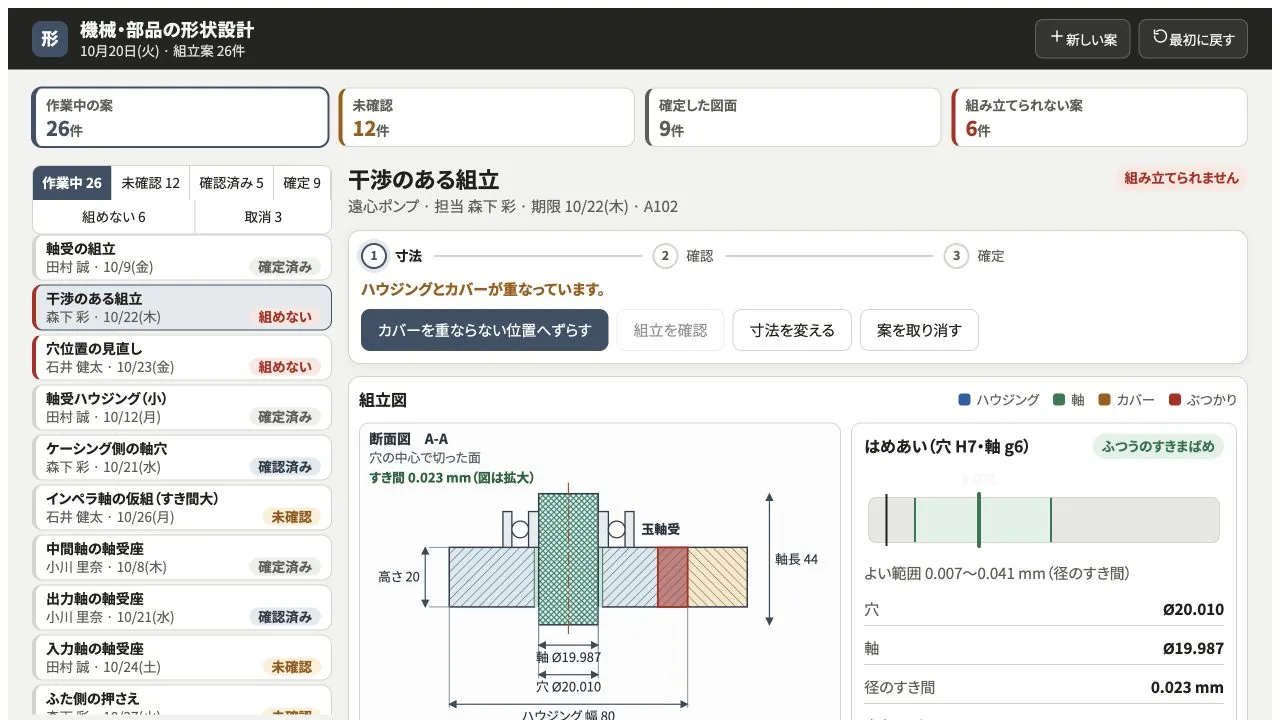The width and height of the screenshot is (1280, 720).
Task: Open the 未確認 12件 summary card
Action: (486, 117)
